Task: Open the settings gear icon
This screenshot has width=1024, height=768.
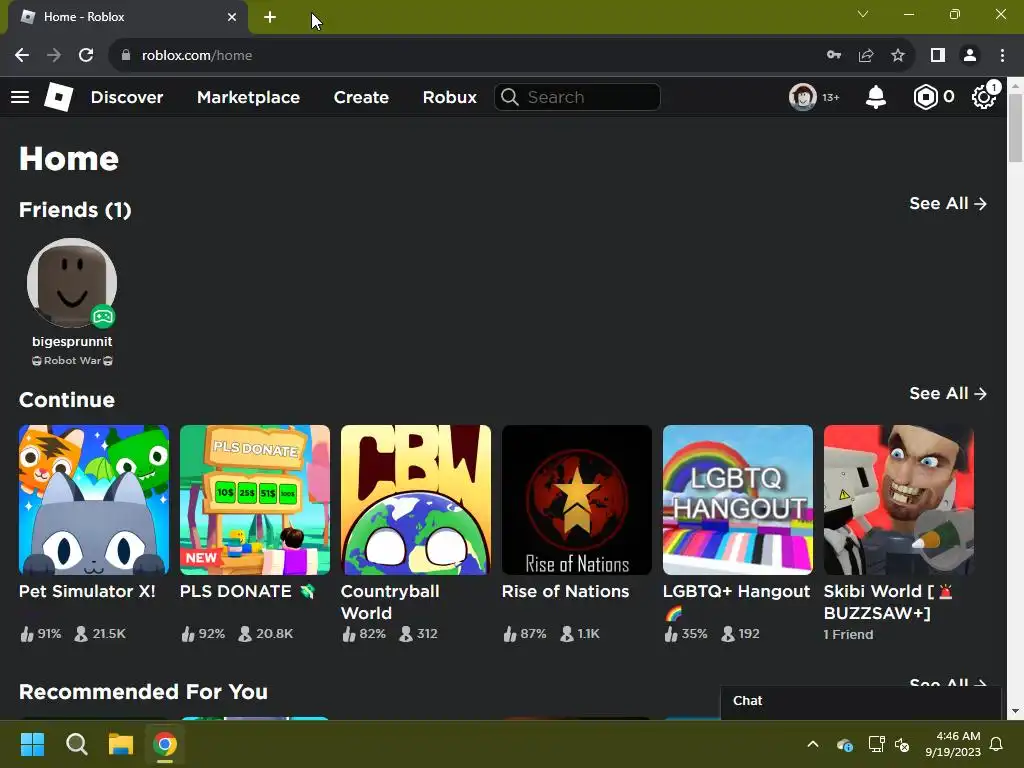Action: tap(984, 97)
